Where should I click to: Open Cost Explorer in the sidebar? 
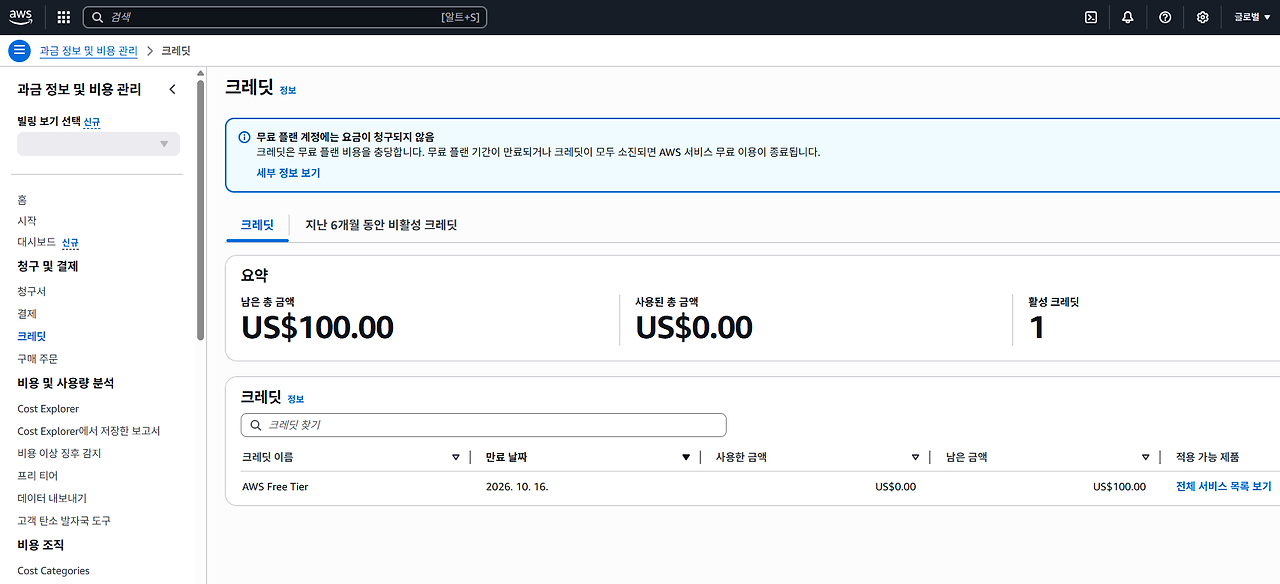pos(48,408)
